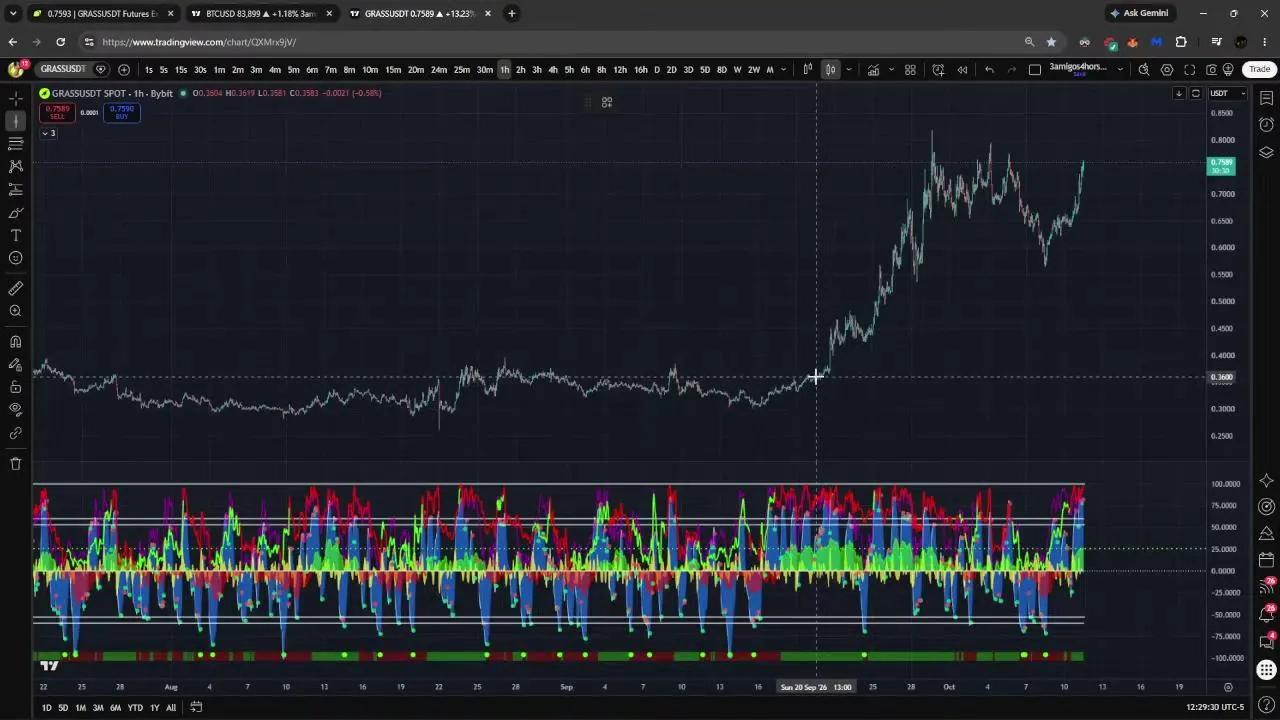This screenshot has width=1280, height=720.
Task: Toggle hide all drawings eye icon
Action: pyautogui.click(x=15, y=409)
